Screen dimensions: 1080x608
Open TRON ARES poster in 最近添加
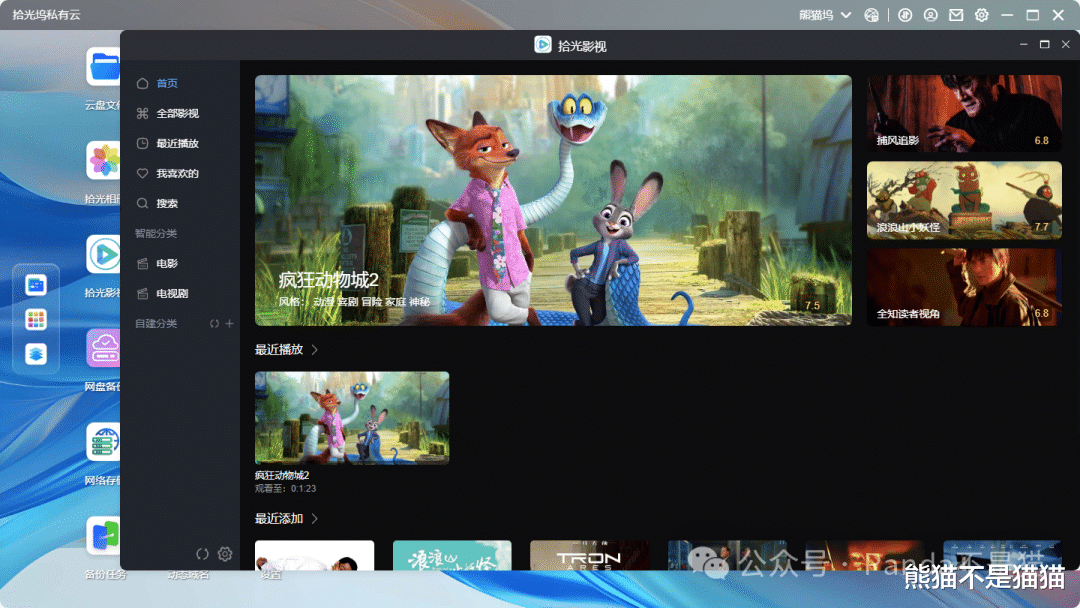590,556
